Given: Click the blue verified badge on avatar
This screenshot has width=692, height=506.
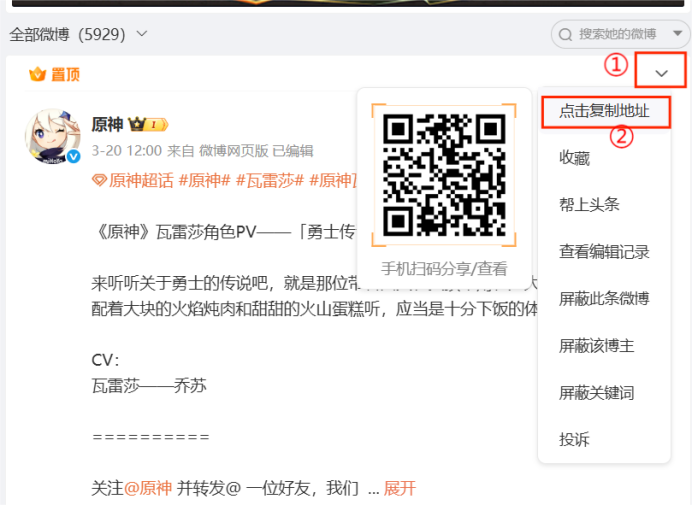Looking at the screenshot, I should tap(73, 156).
